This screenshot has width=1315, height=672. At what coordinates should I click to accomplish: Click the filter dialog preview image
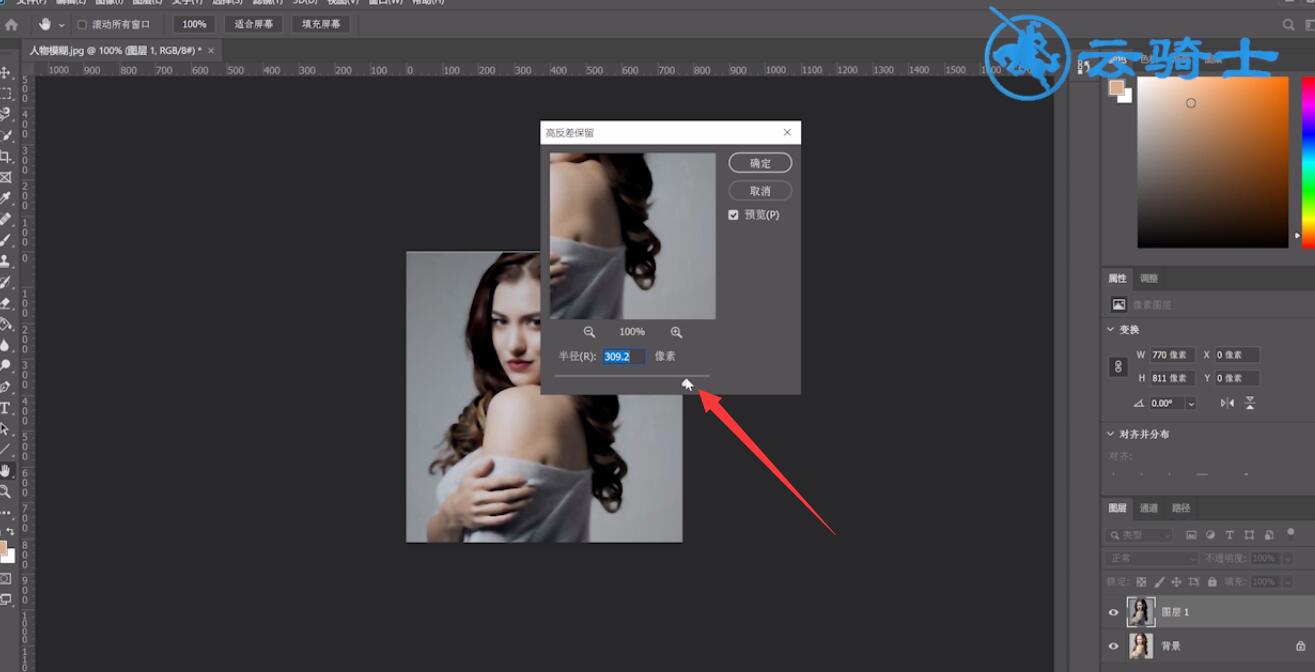[633, 236]
